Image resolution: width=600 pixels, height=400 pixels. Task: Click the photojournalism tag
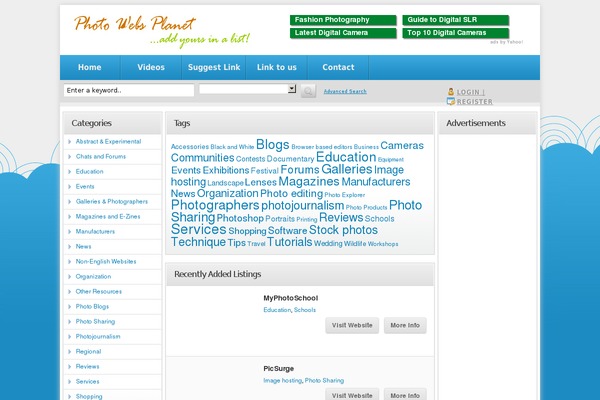coord(303,206)
